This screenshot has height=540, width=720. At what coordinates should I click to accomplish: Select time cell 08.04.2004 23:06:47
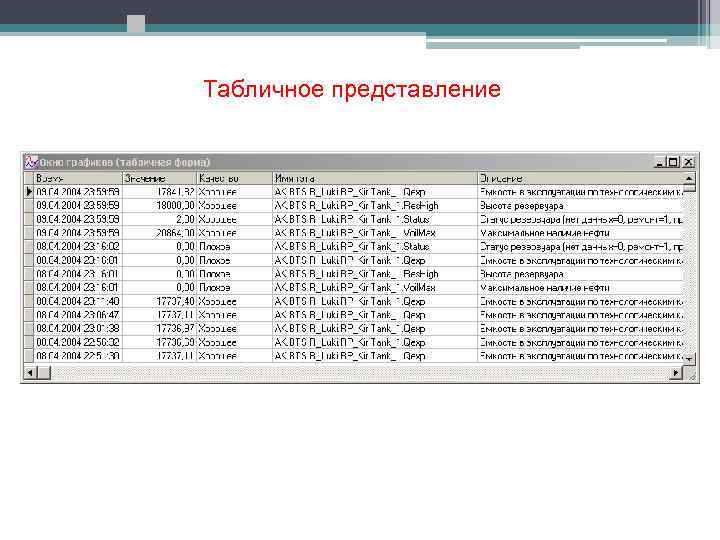(x=79, y=315)
